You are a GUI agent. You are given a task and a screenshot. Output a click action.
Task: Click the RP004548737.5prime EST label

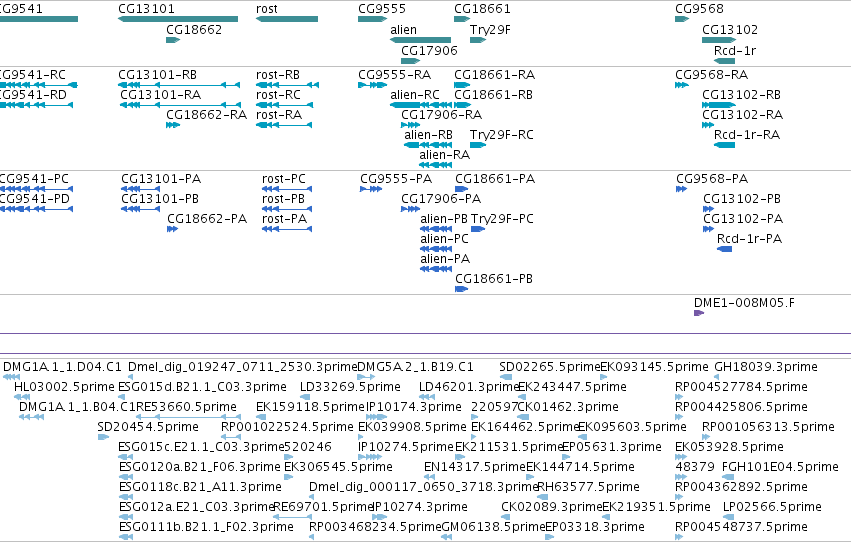pyautogui.click(x=741, y=527)
